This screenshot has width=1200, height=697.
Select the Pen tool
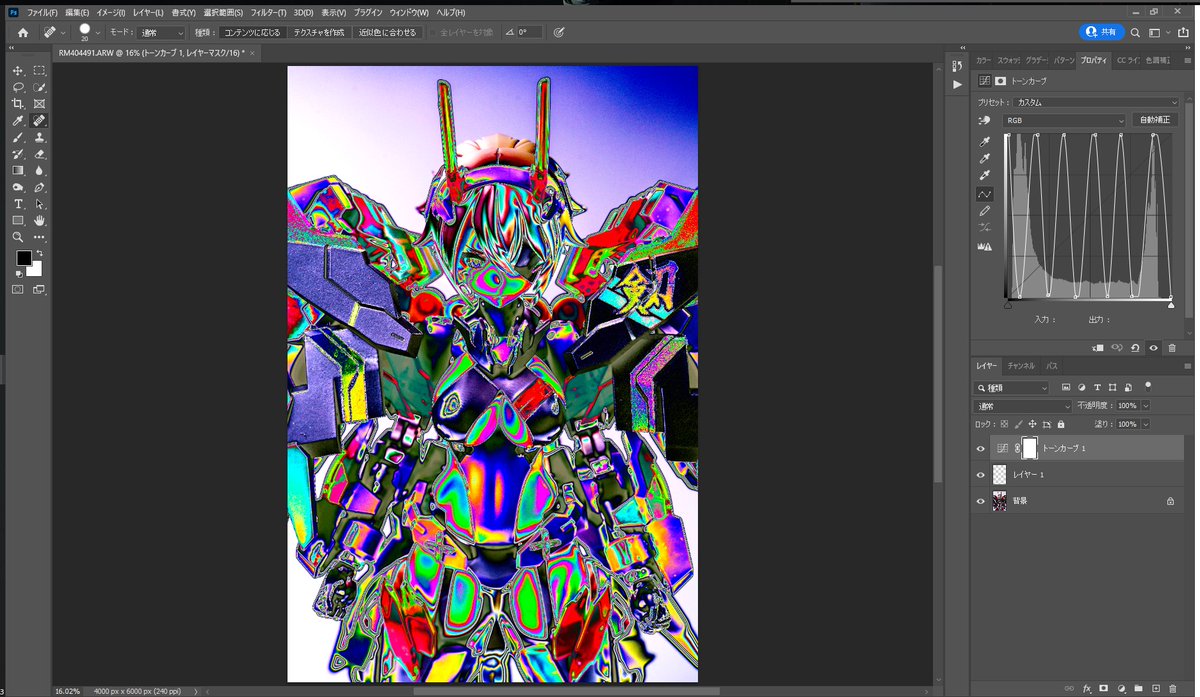click(x=39, y=187)
